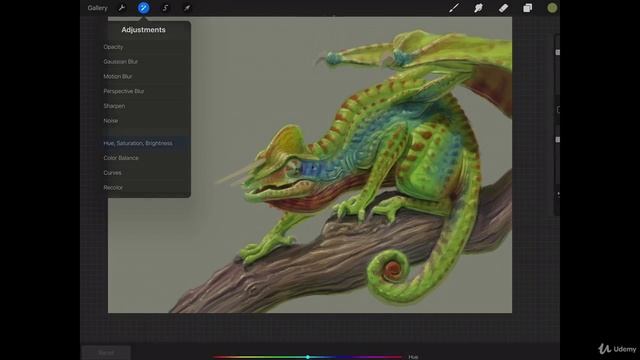Select the Eraser tool

(x=503, y=8)
